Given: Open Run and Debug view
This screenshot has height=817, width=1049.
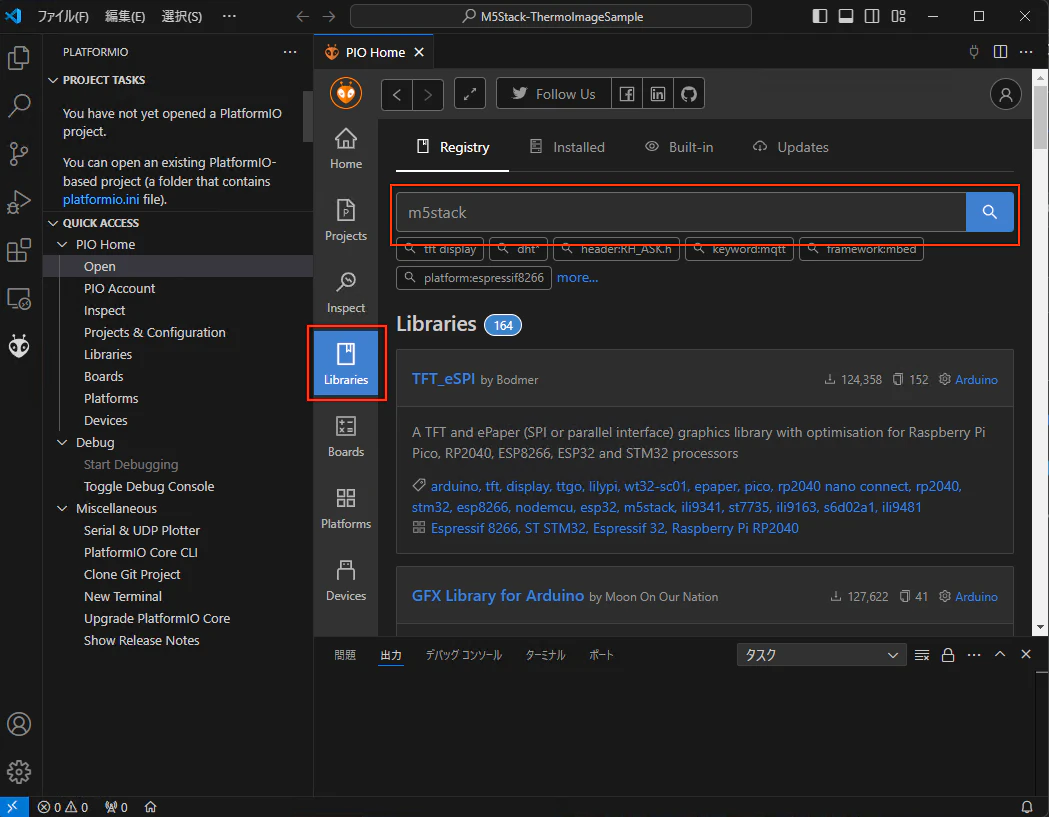Looking at the screenshot, I should 19,201.
